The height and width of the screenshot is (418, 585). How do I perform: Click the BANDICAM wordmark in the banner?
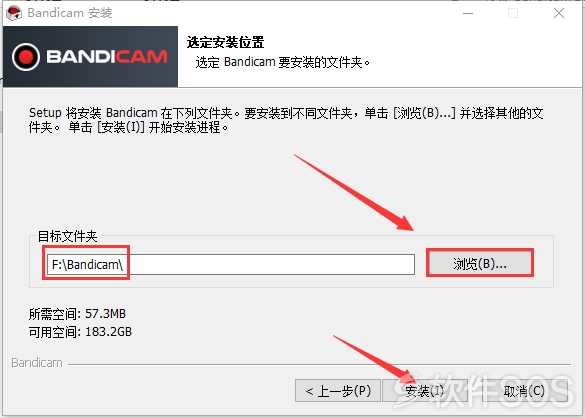pos(107,57)
